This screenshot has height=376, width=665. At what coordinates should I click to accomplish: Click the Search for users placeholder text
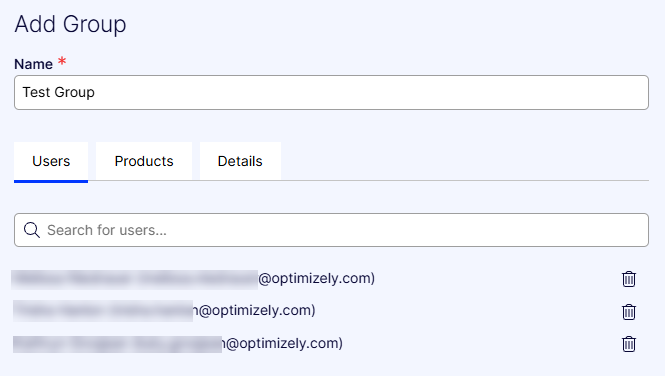[107, 230]
